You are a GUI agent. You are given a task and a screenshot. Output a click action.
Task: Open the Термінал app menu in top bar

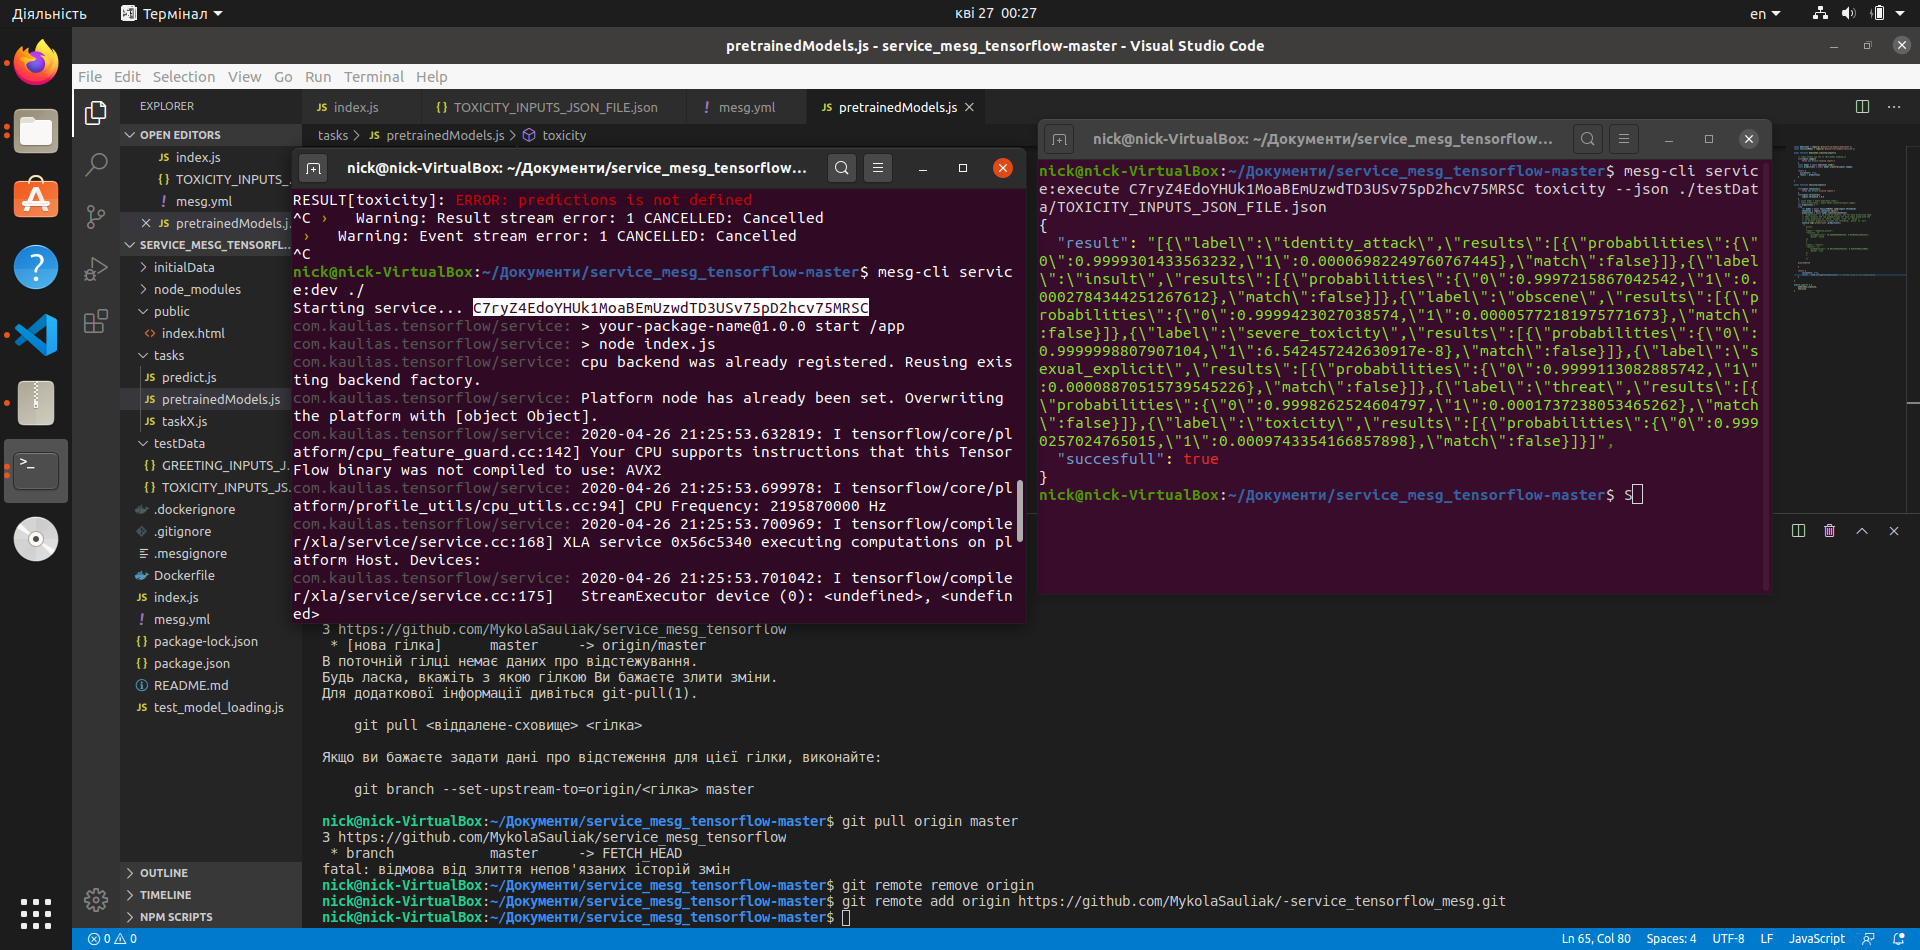pyautogui.click(x=171, y=13)
